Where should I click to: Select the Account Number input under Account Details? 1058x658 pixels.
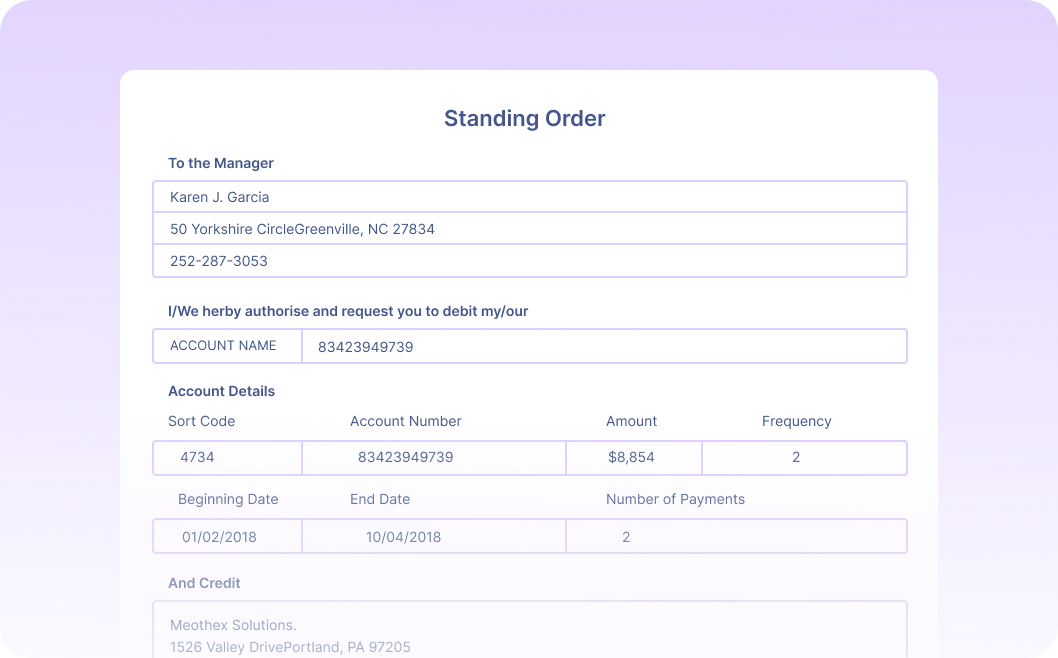click(433, 458)
